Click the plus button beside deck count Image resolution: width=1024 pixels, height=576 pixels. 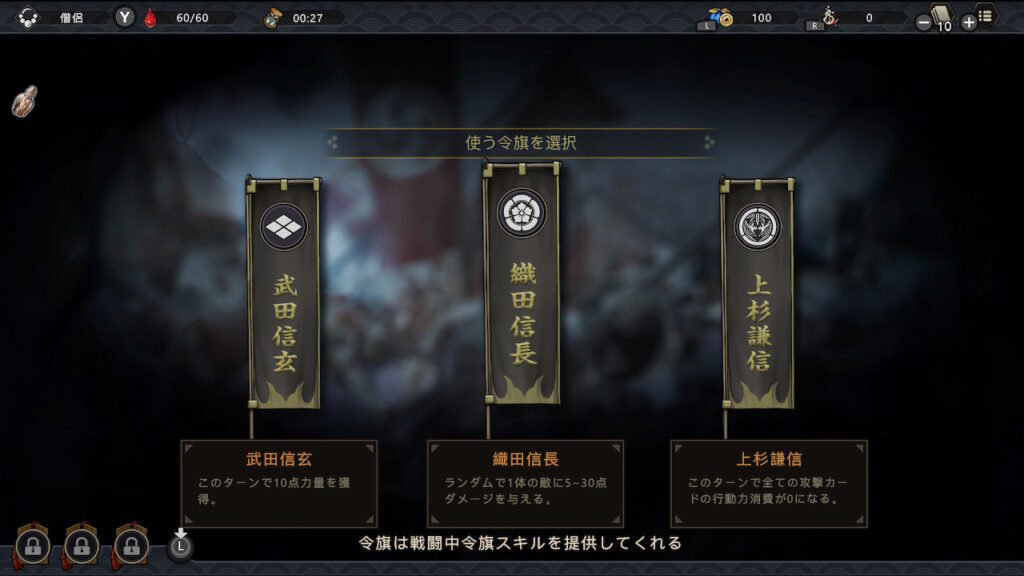click(x=968, y=23)
